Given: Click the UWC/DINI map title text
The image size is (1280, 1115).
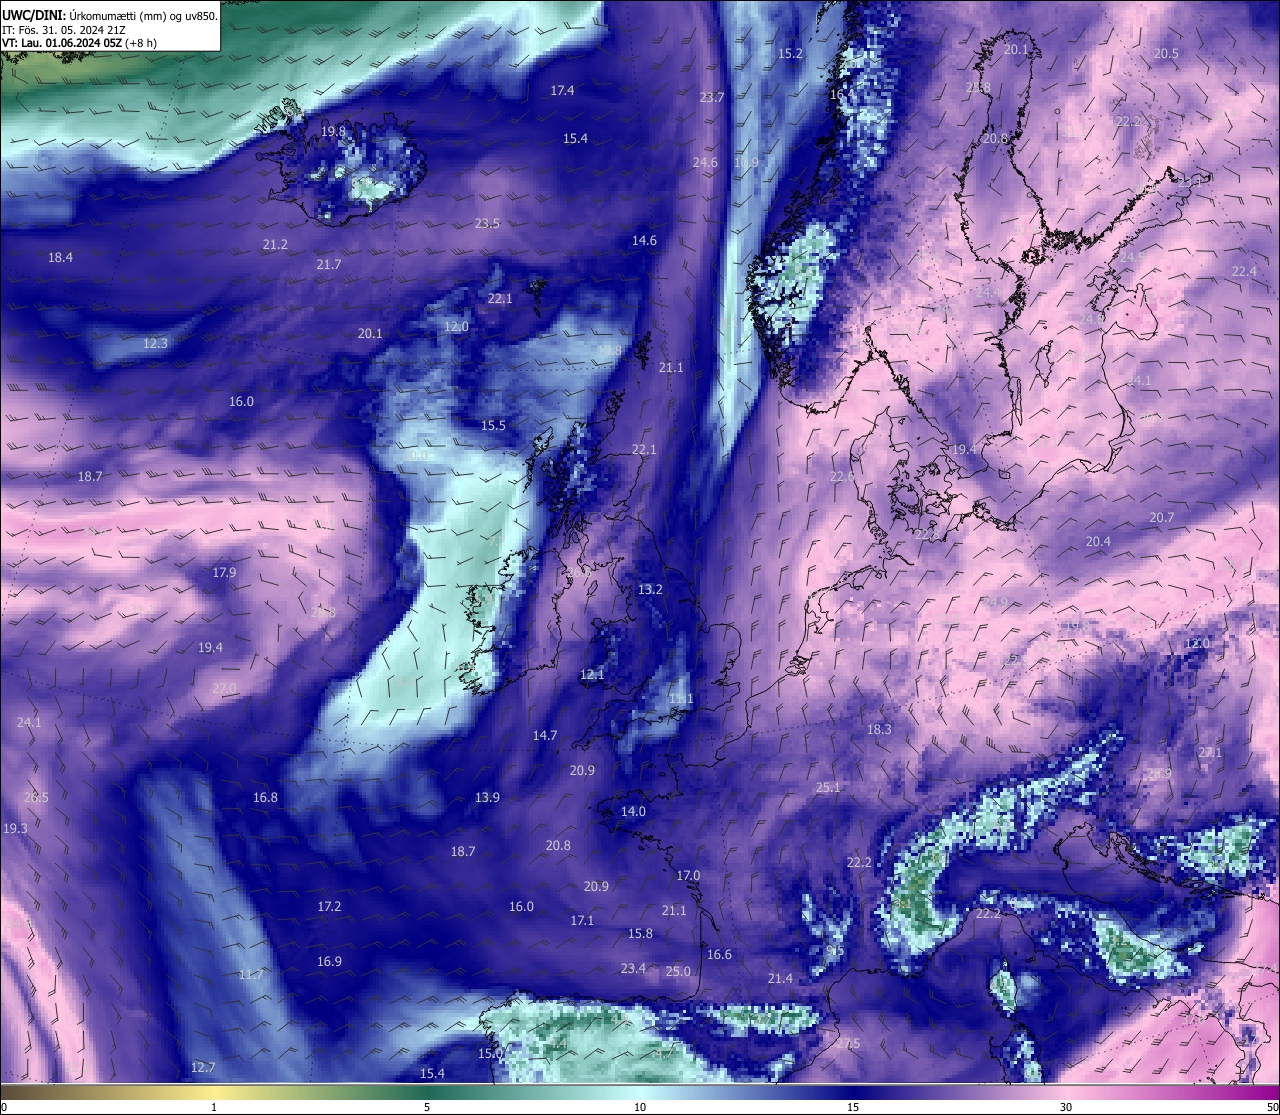Looking at the screenshot, I should tap(110, 15).
